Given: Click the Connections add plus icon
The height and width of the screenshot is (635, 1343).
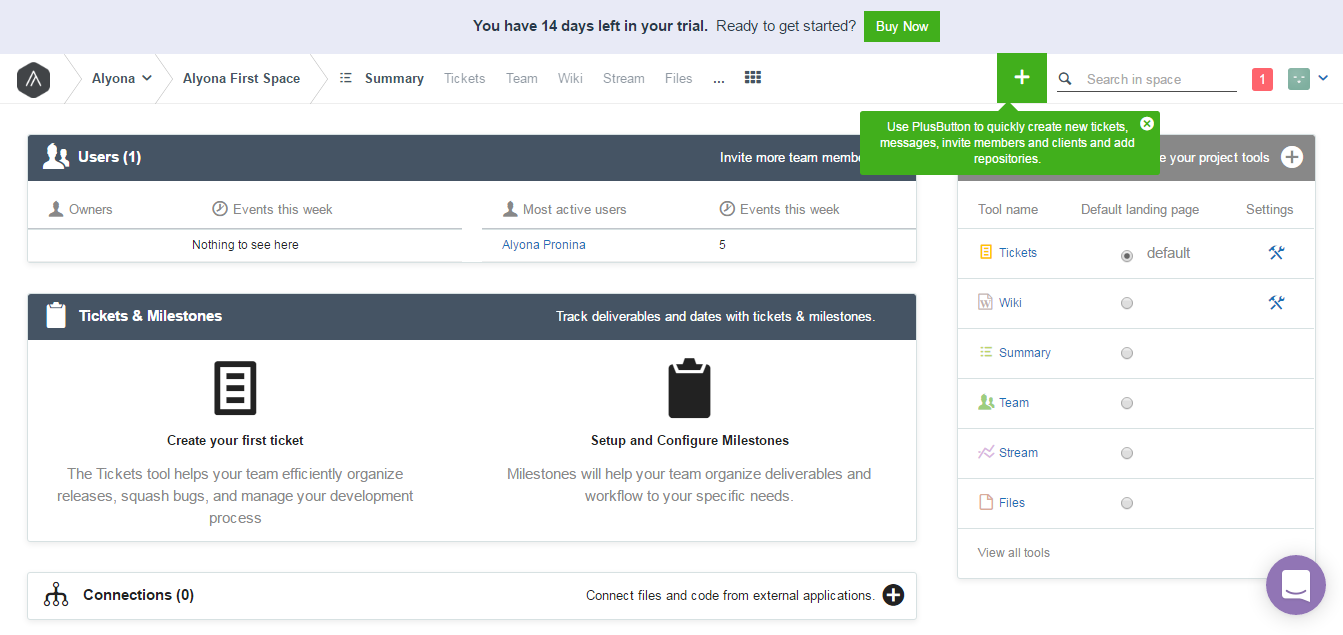Looking at the screenshot, I should (893, 595).
